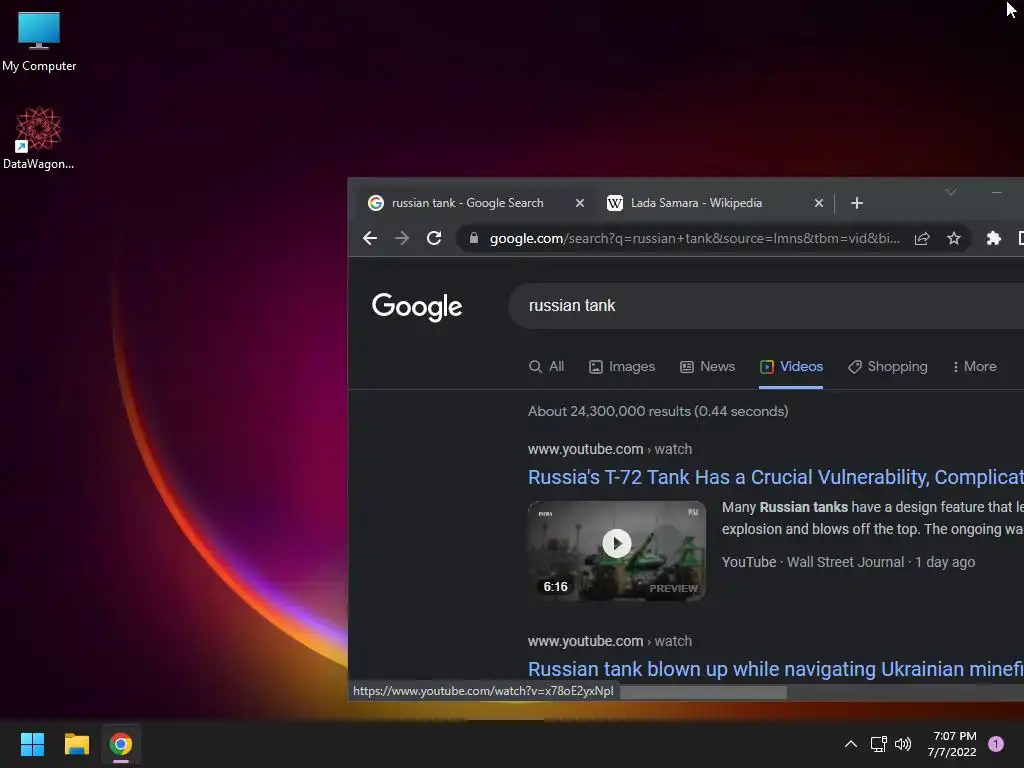Close the Lada Samara Wikipedia tab

click(x=818, y=203)
